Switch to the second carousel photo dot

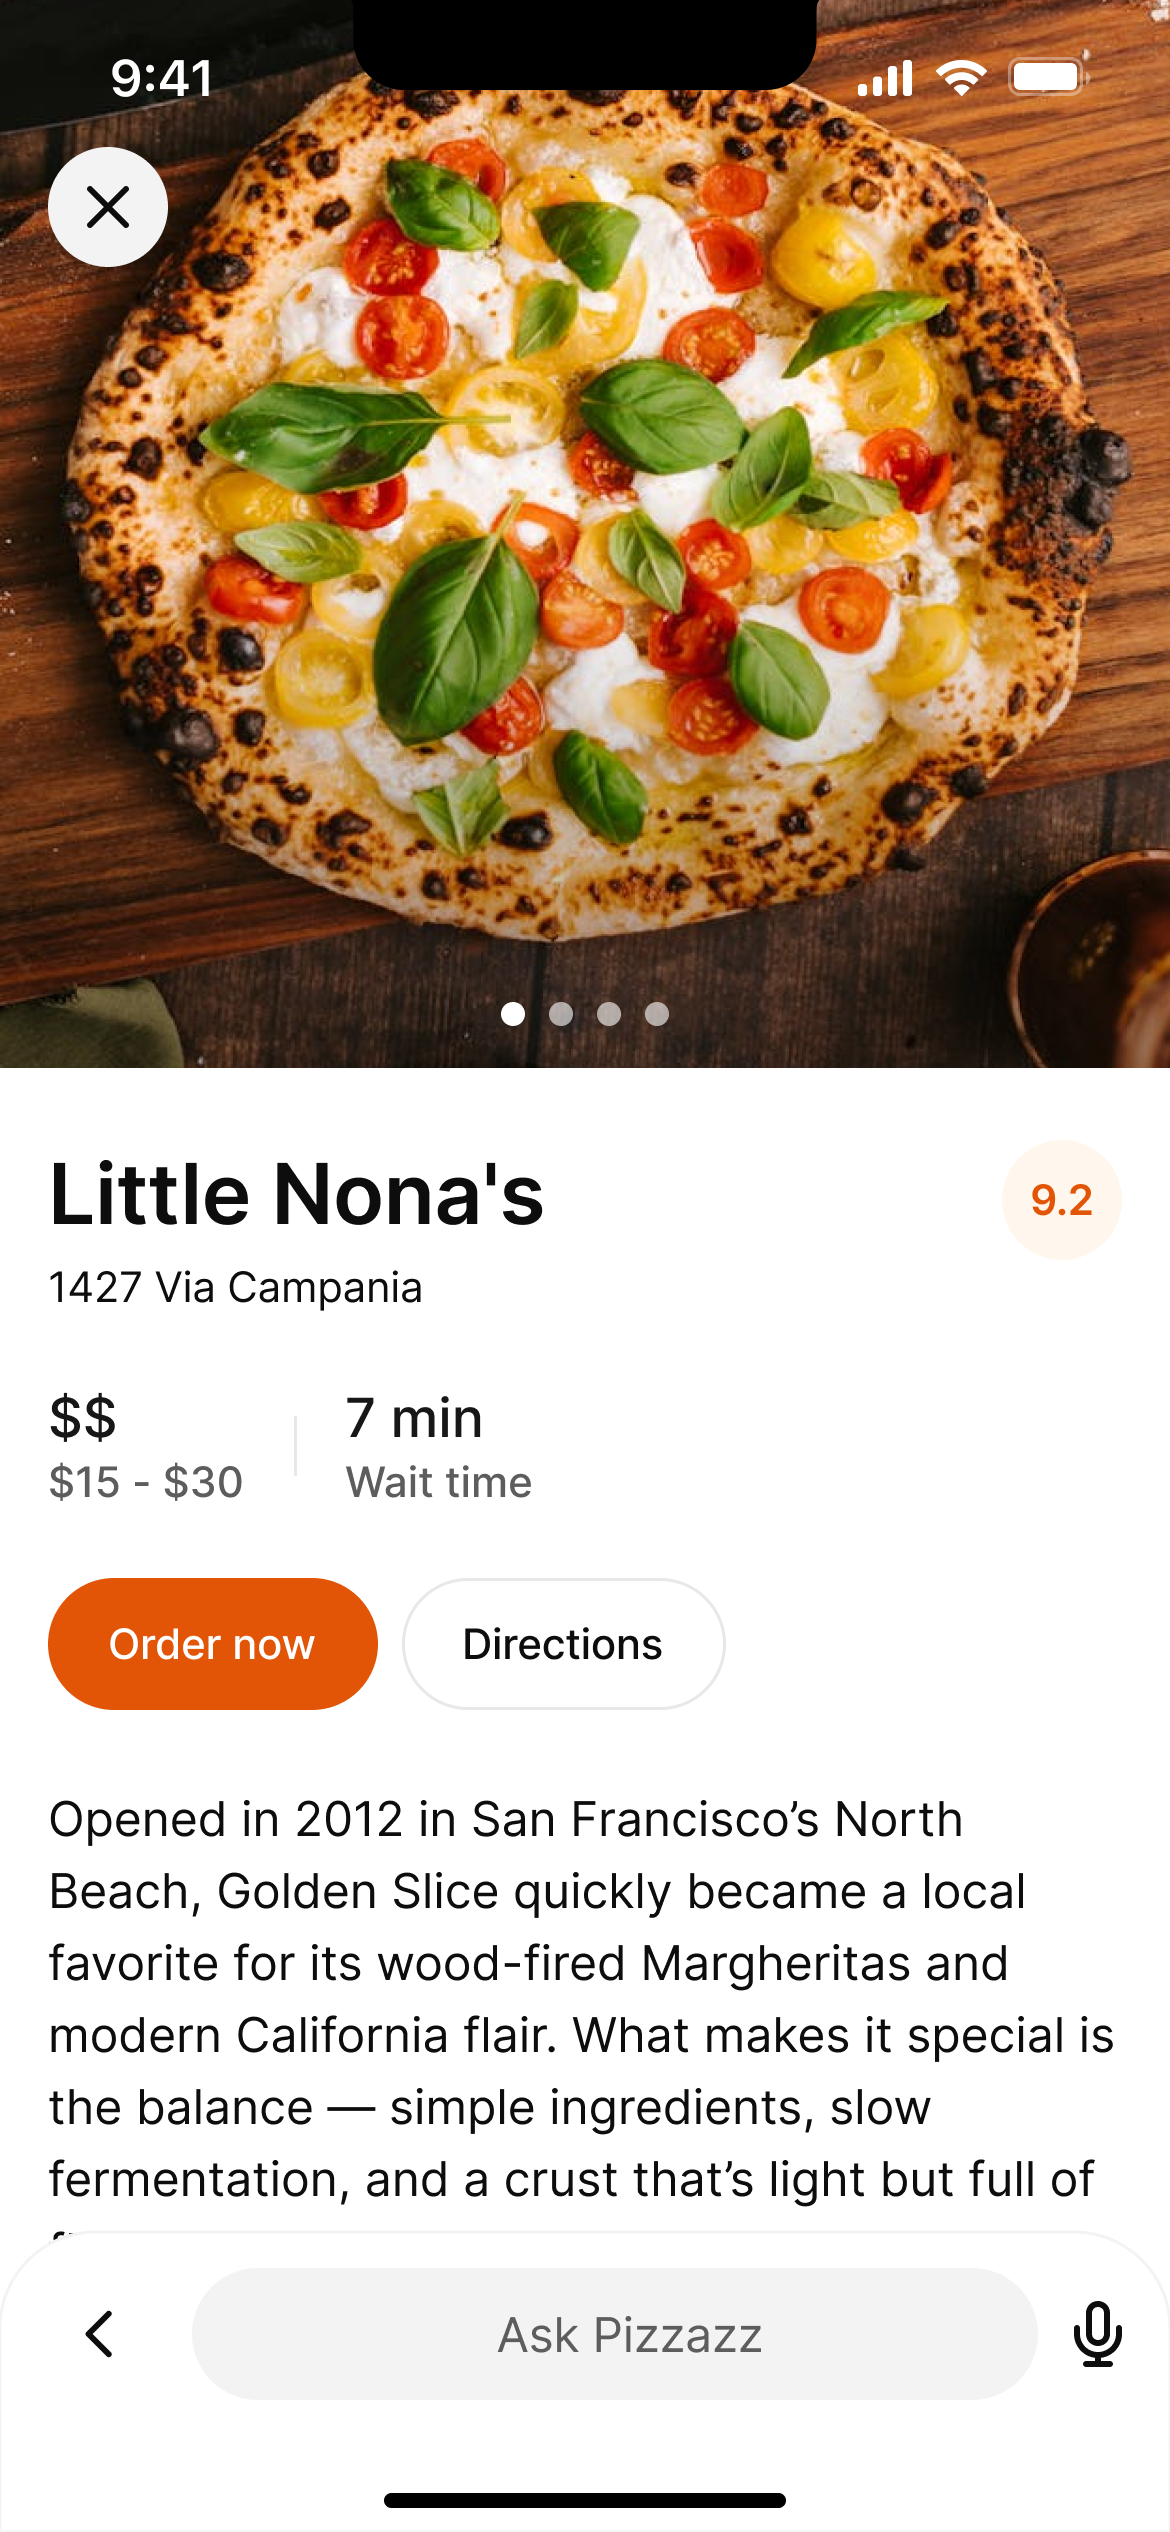tap(561, 1014)
